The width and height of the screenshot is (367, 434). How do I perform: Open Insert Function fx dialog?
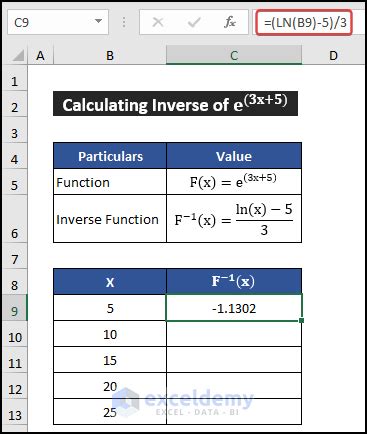tap(230, 22)
